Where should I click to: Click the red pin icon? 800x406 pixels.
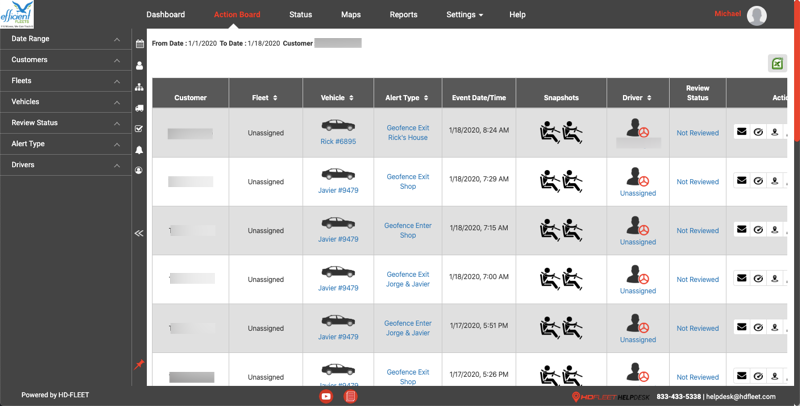[x=139, y=365]
